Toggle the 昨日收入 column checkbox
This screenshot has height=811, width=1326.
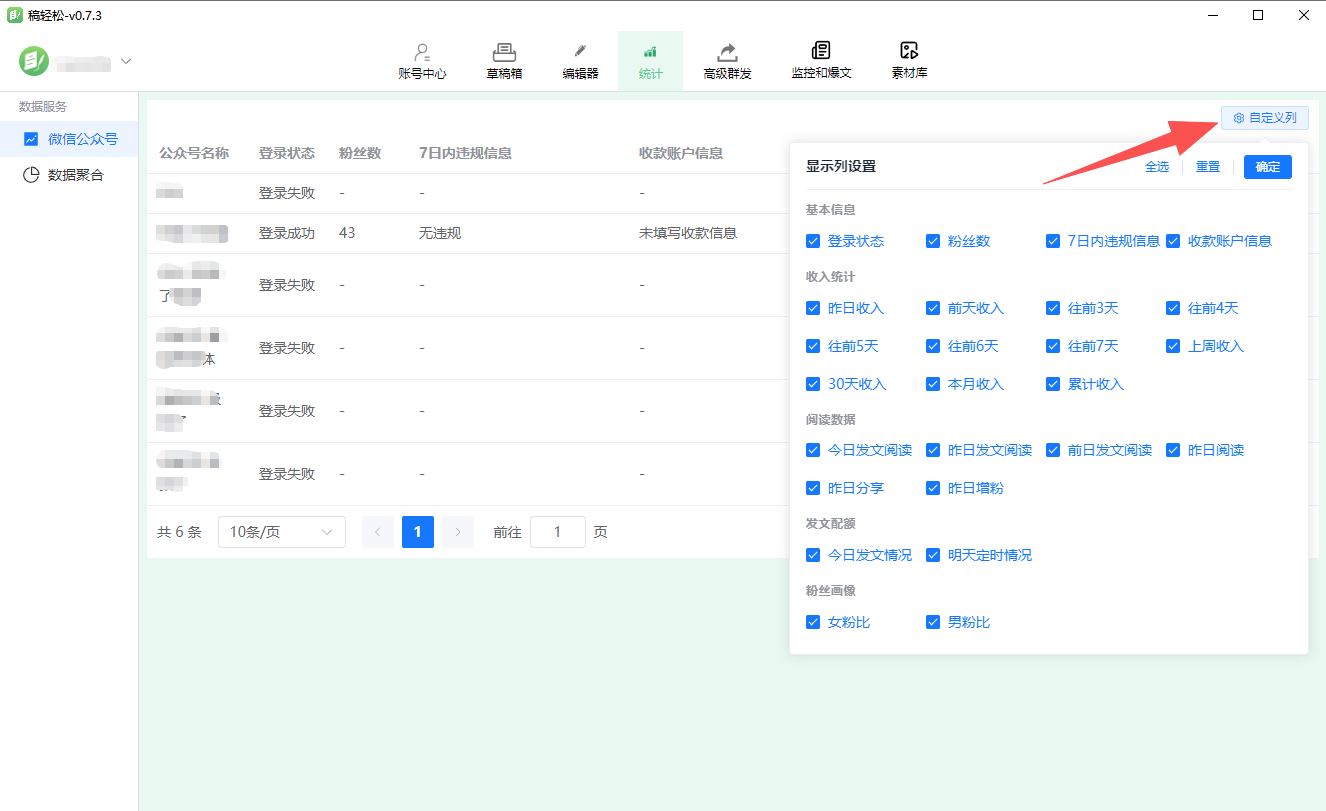tap(813, 308)
